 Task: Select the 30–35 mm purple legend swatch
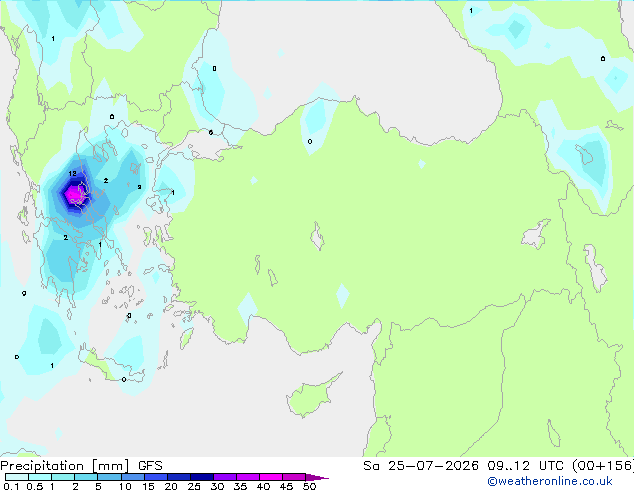point(225,477)
